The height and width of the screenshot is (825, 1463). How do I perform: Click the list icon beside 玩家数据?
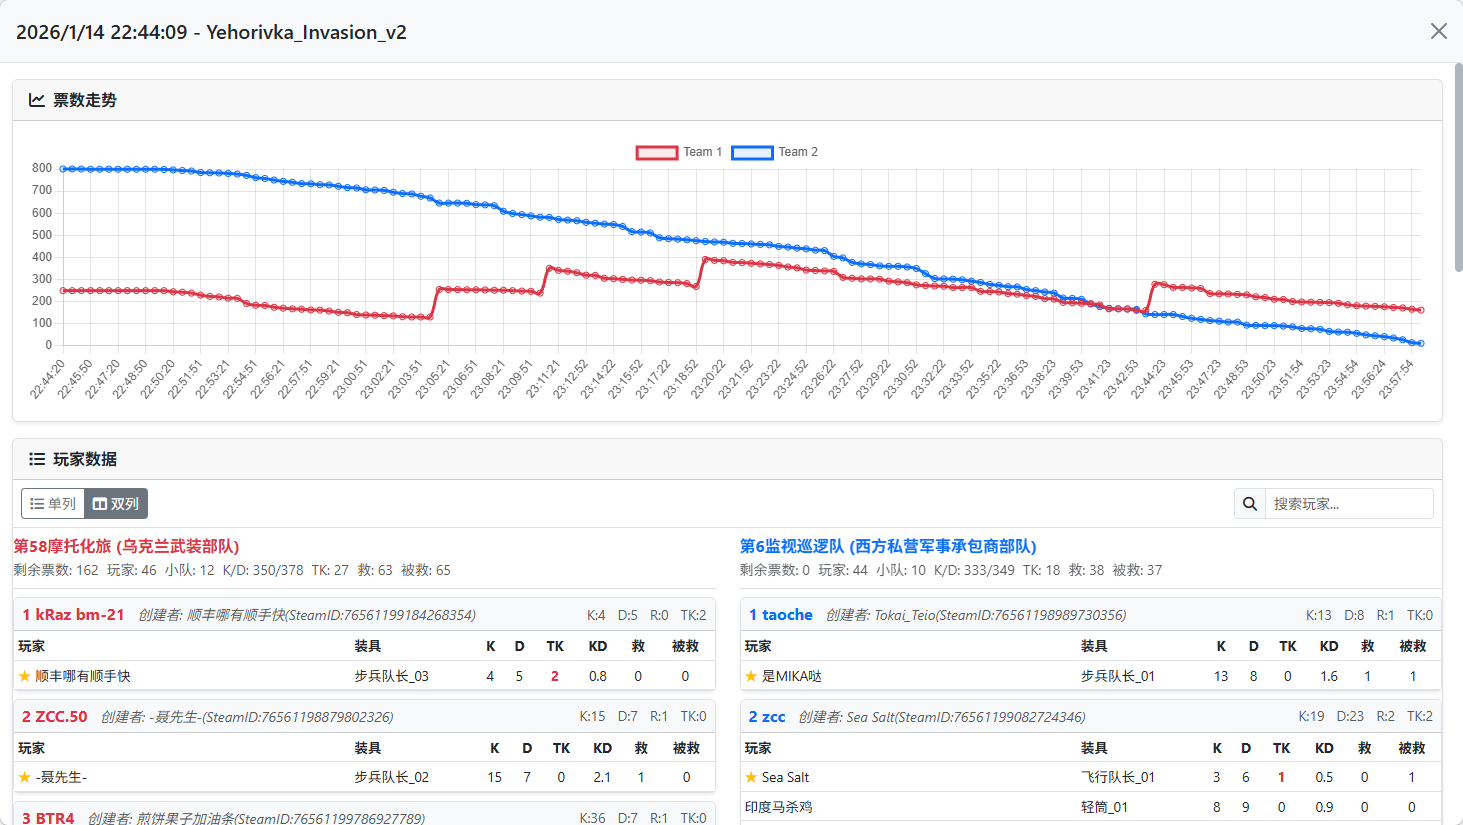[x=37, y=459]
